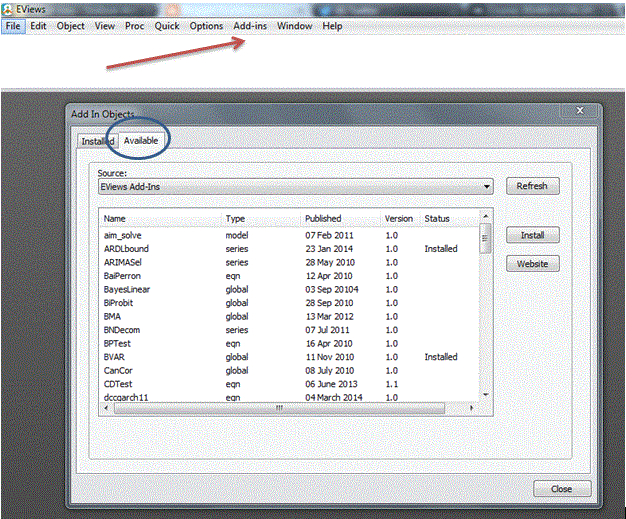Viewport: 626px width, 519px height.
Task: Open the View menu
Action: click(x=105, y=26)
